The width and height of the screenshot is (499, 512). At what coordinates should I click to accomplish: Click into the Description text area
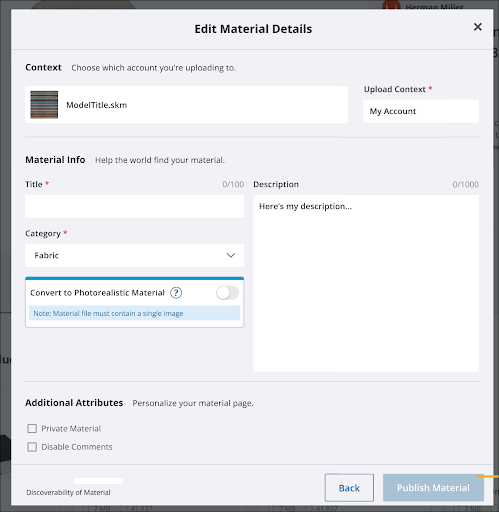click(366, 283)
